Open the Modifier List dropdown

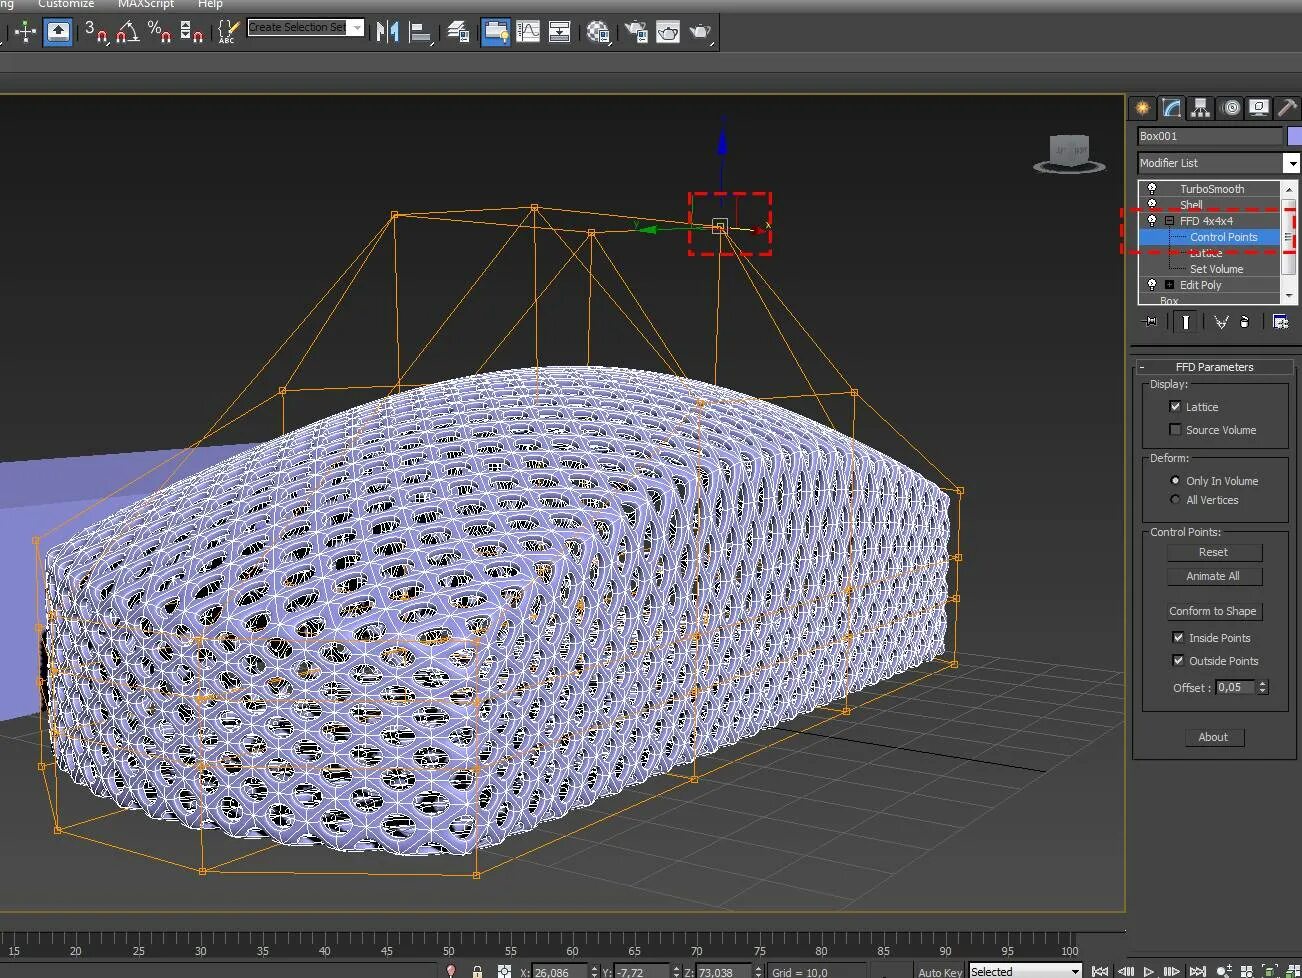click(x=1292, y=163)
